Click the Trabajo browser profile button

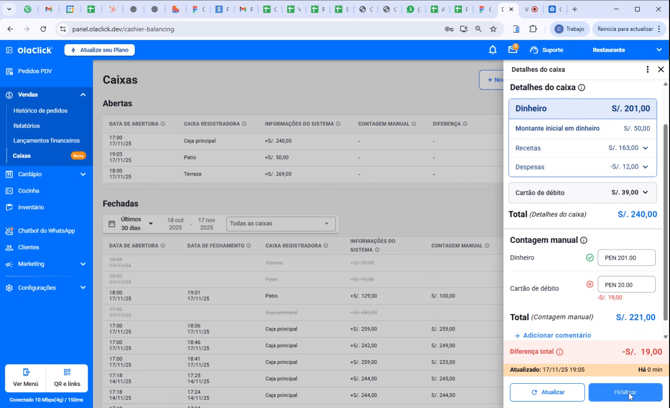click(x=570, y=29)
